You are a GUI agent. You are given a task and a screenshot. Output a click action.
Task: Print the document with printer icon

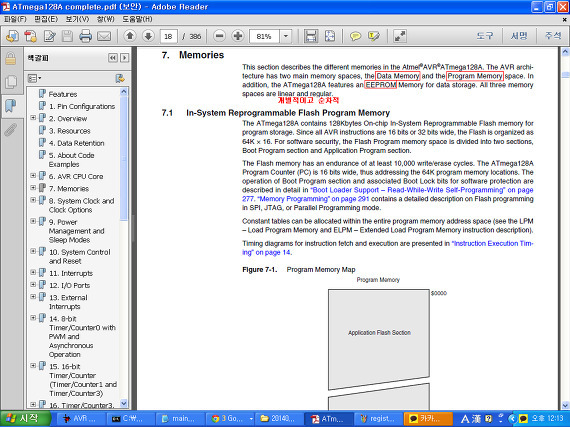click(x=85, y=36)
